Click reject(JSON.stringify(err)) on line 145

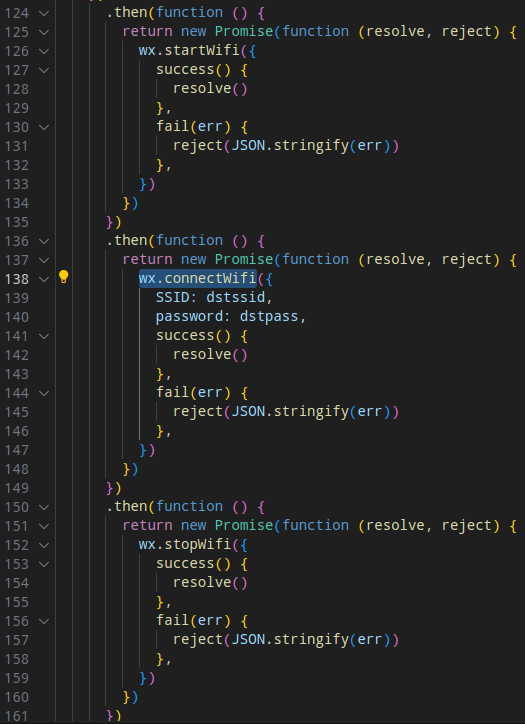(x=286, y=412)
